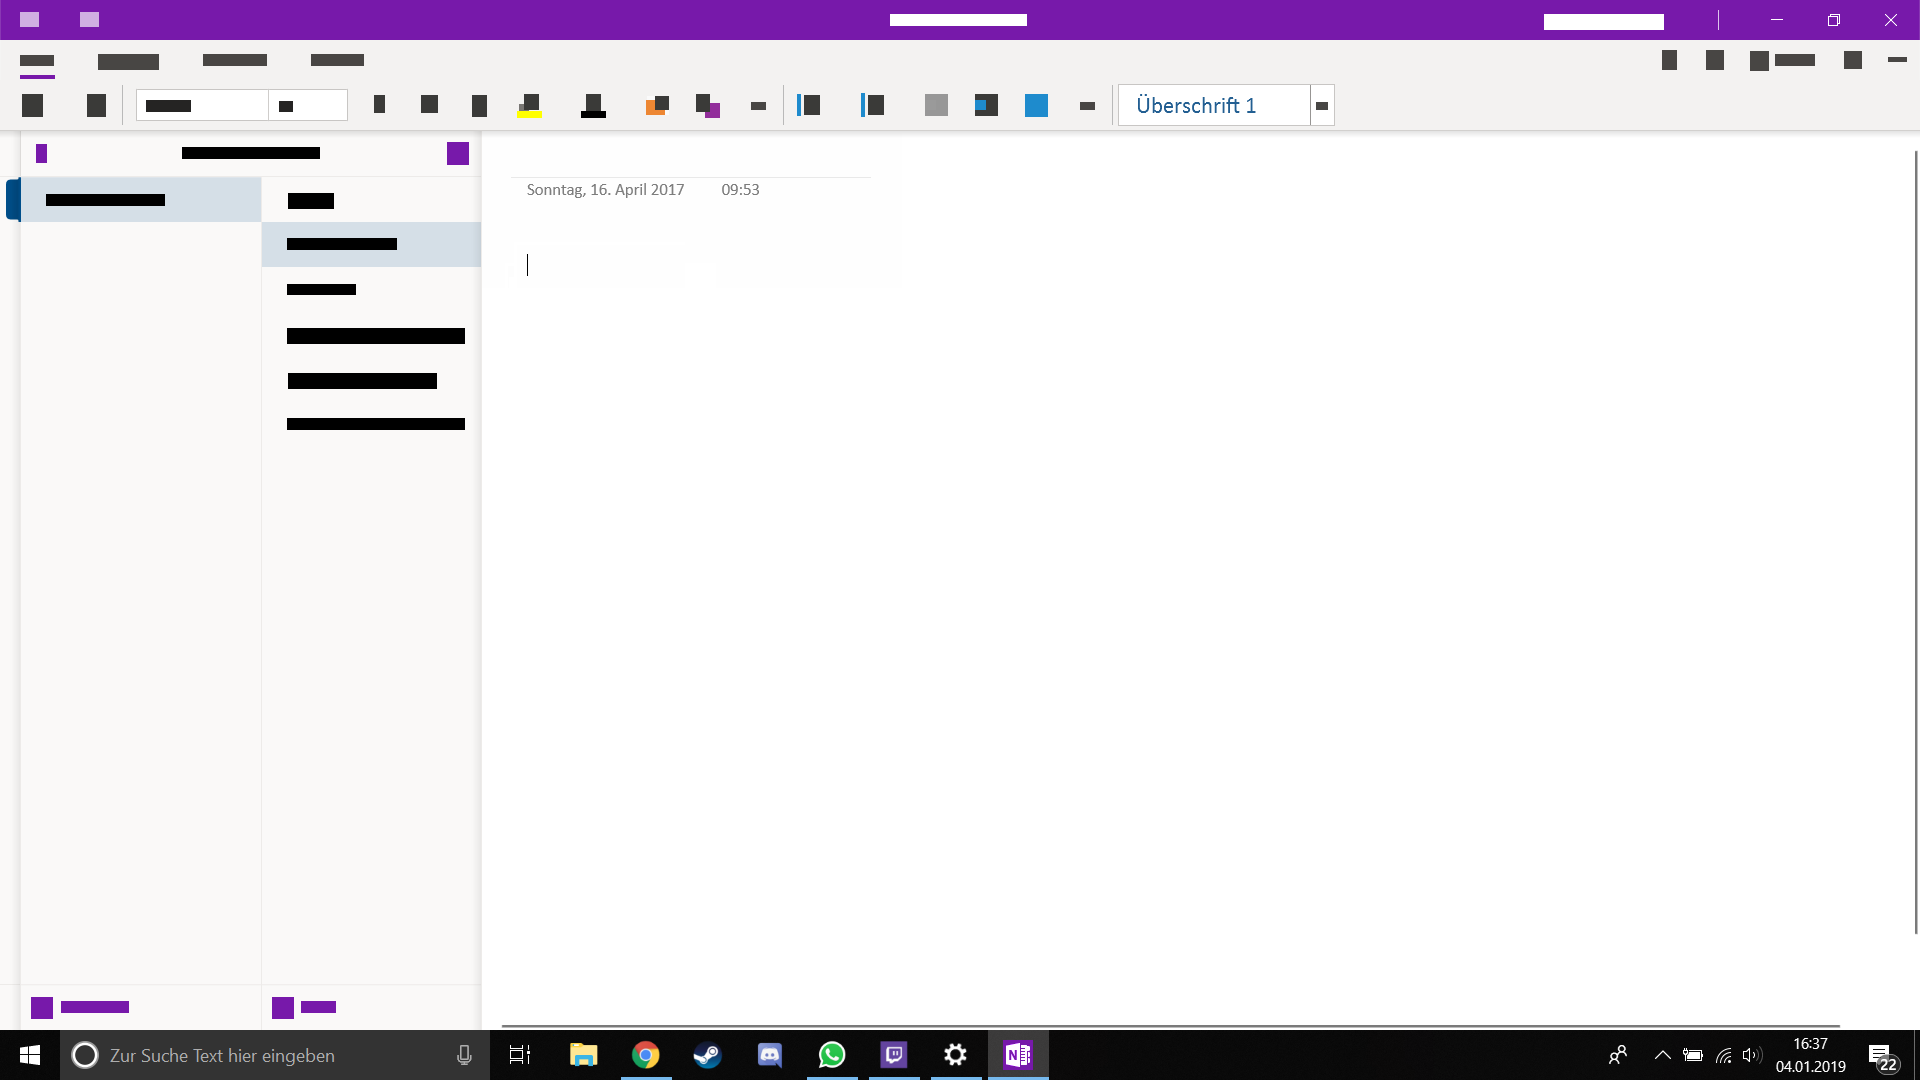Switch to Twitch in the taskbar
Screen dimensions: 1920x1080
pyautogui.click(x=894, y=1055)
